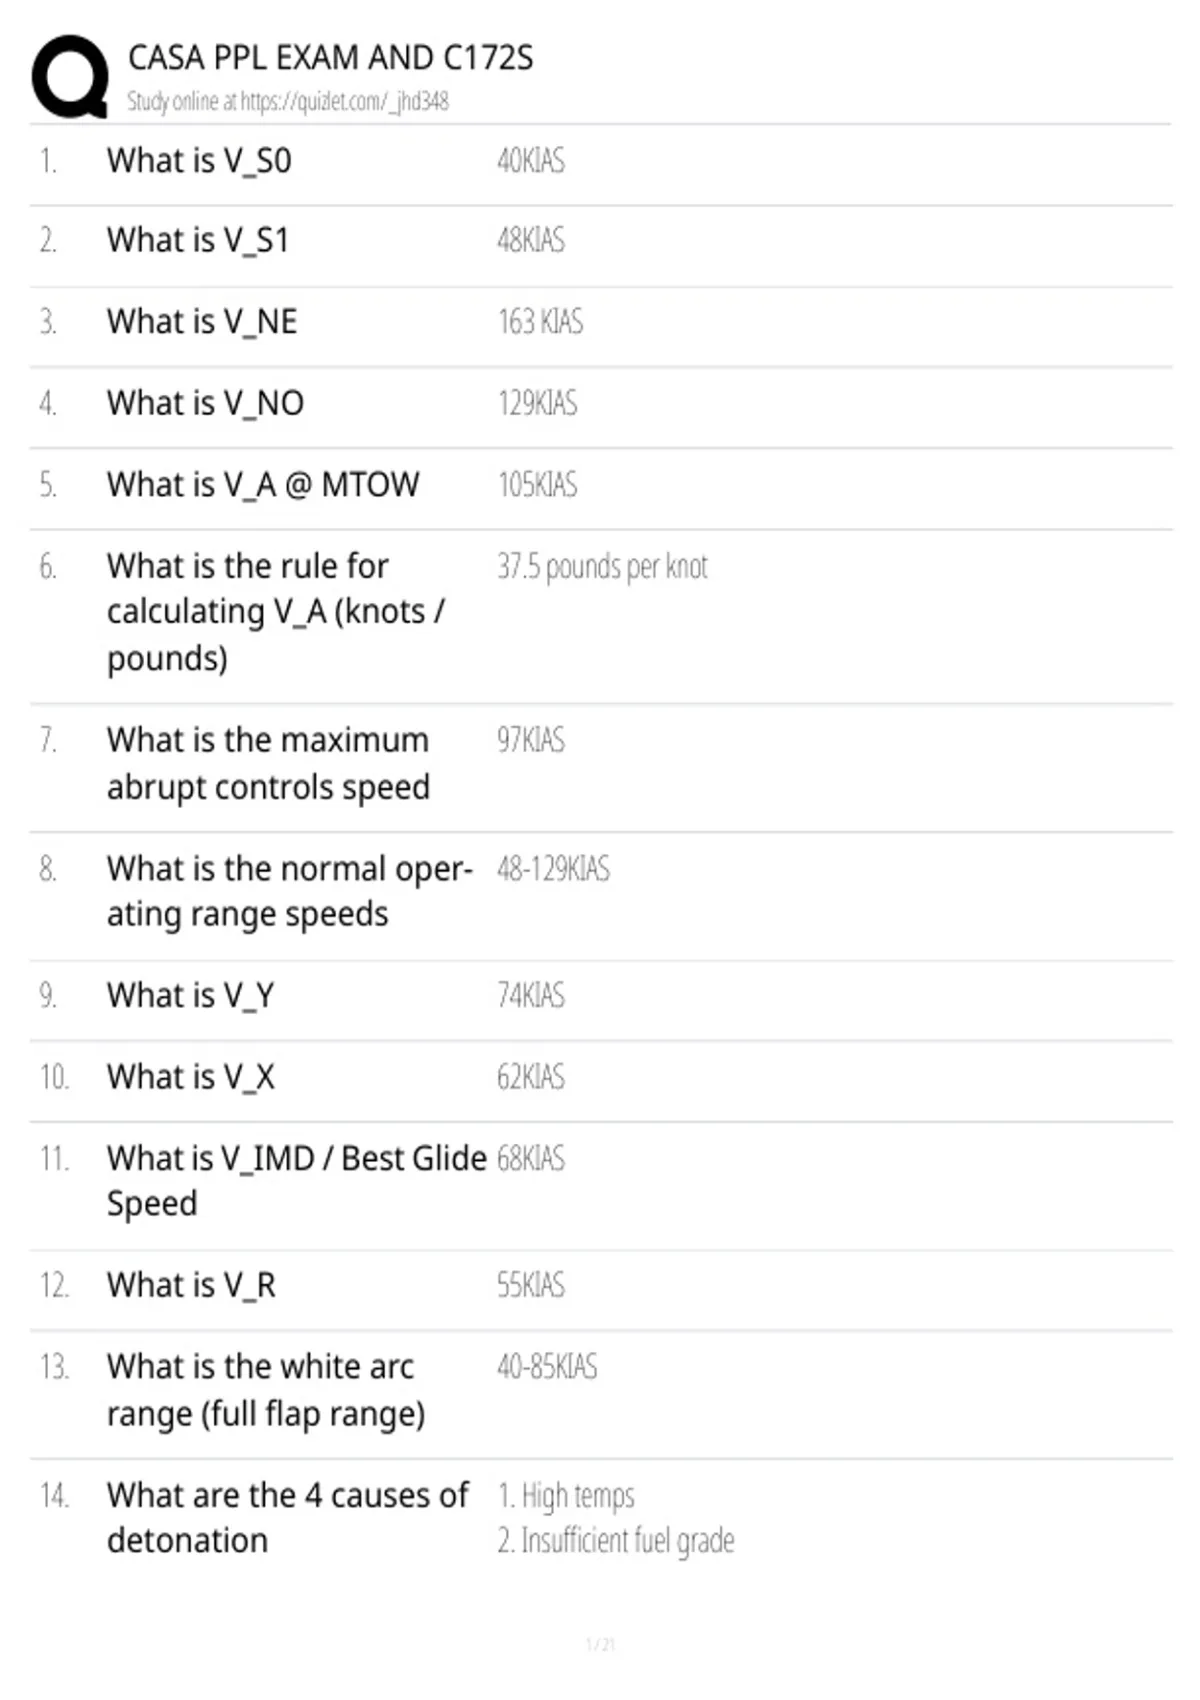Click the 48-129KIAS answer
1200x1700 pixels.
(553, 869)
